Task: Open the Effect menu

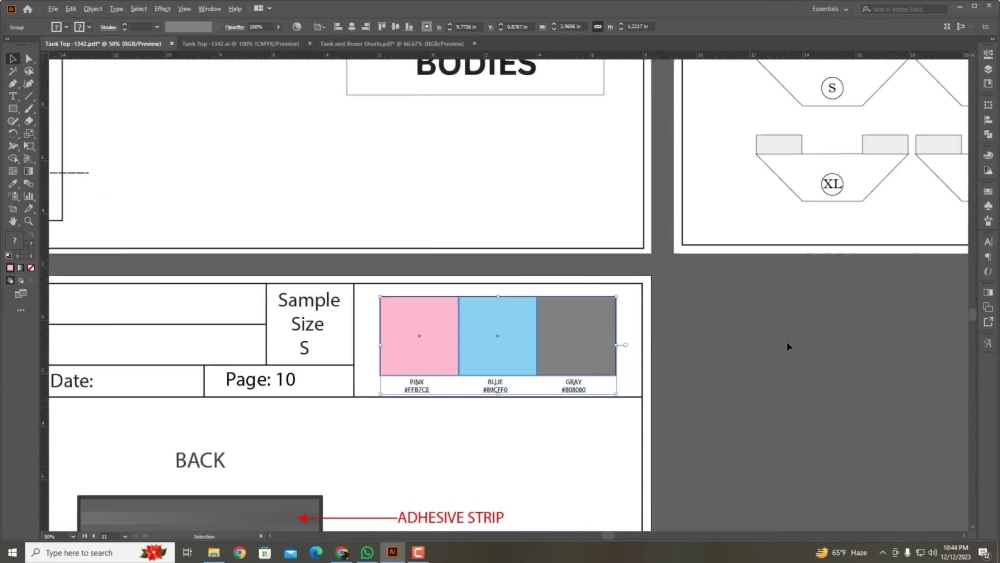Action: coord(162,9)
